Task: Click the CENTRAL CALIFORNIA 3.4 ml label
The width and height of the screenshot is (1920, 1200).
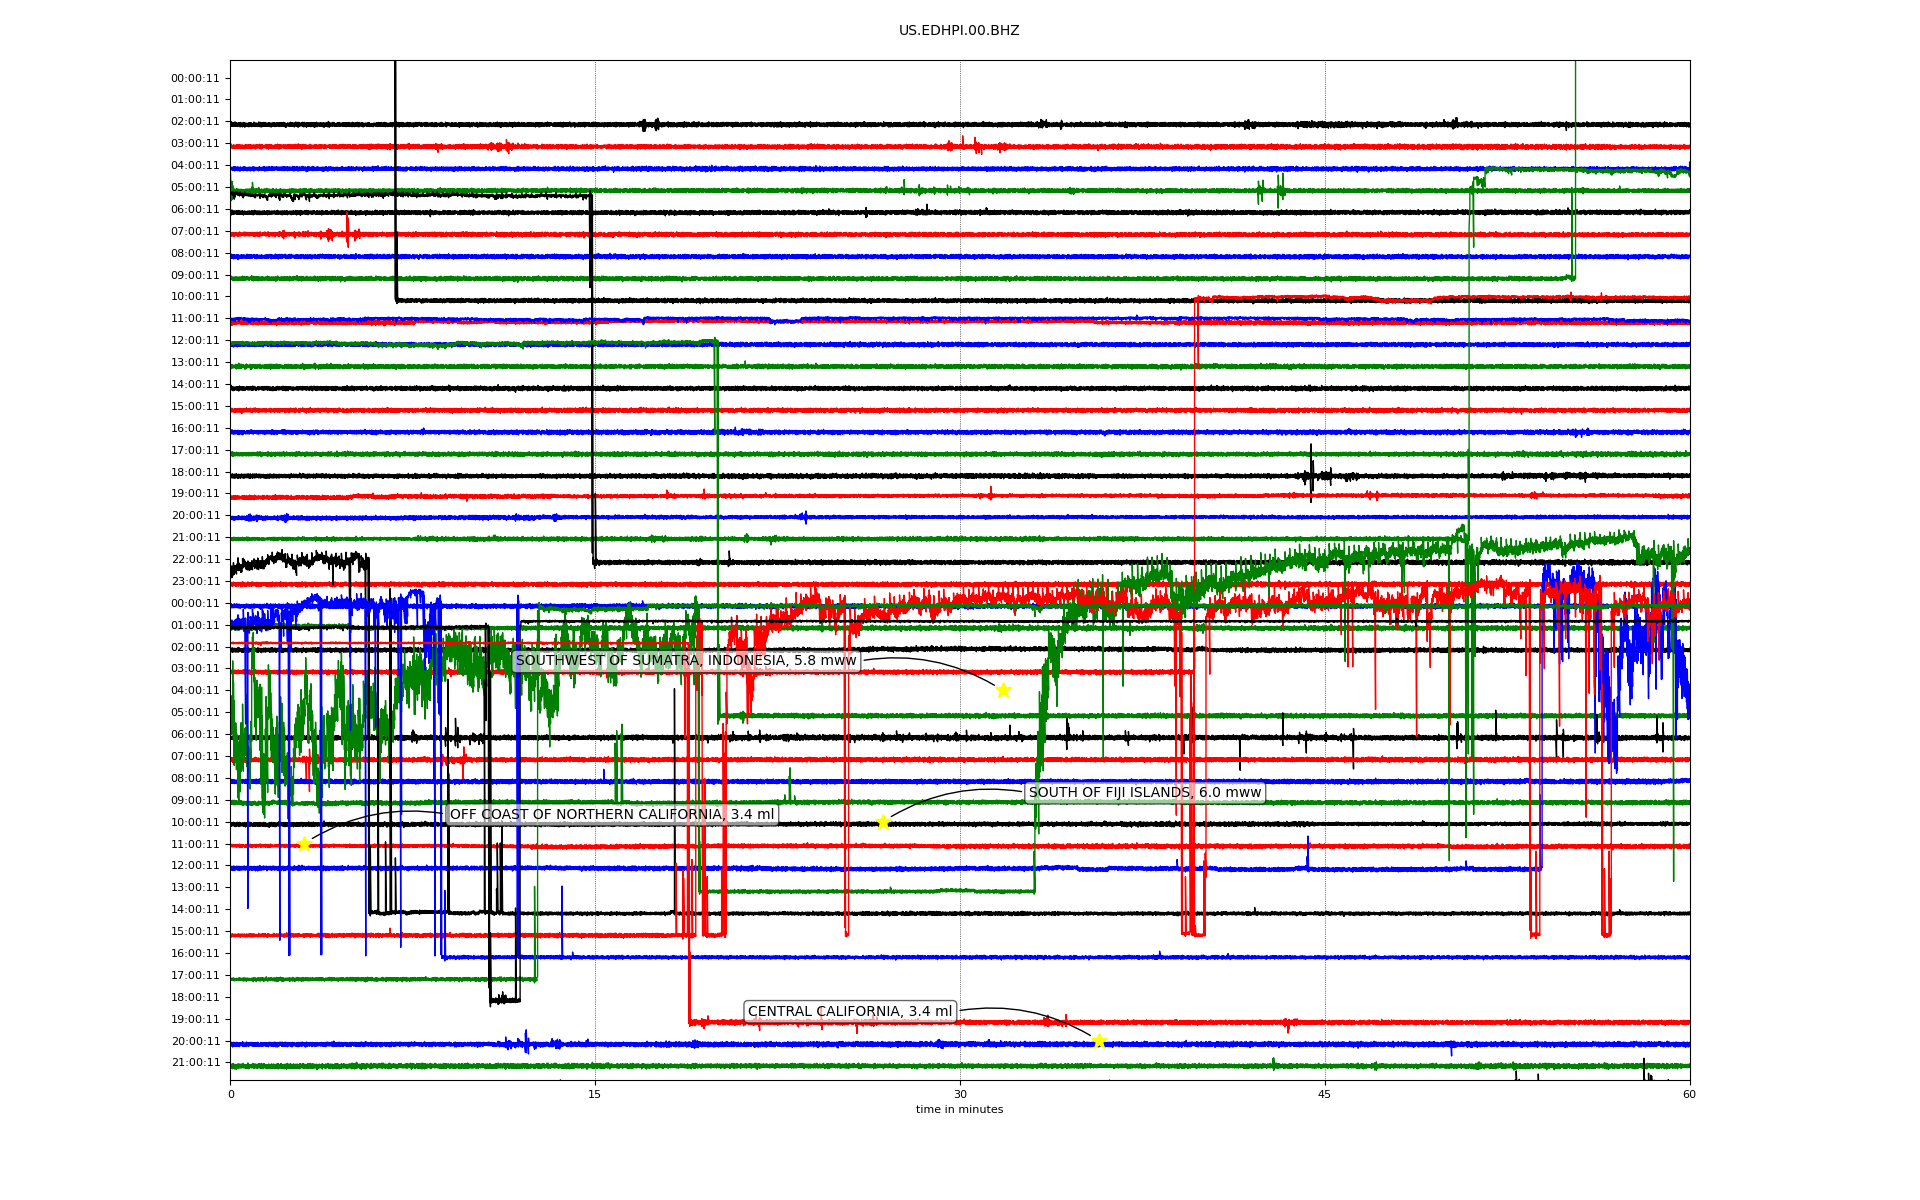Action: tap(850, 1012)
